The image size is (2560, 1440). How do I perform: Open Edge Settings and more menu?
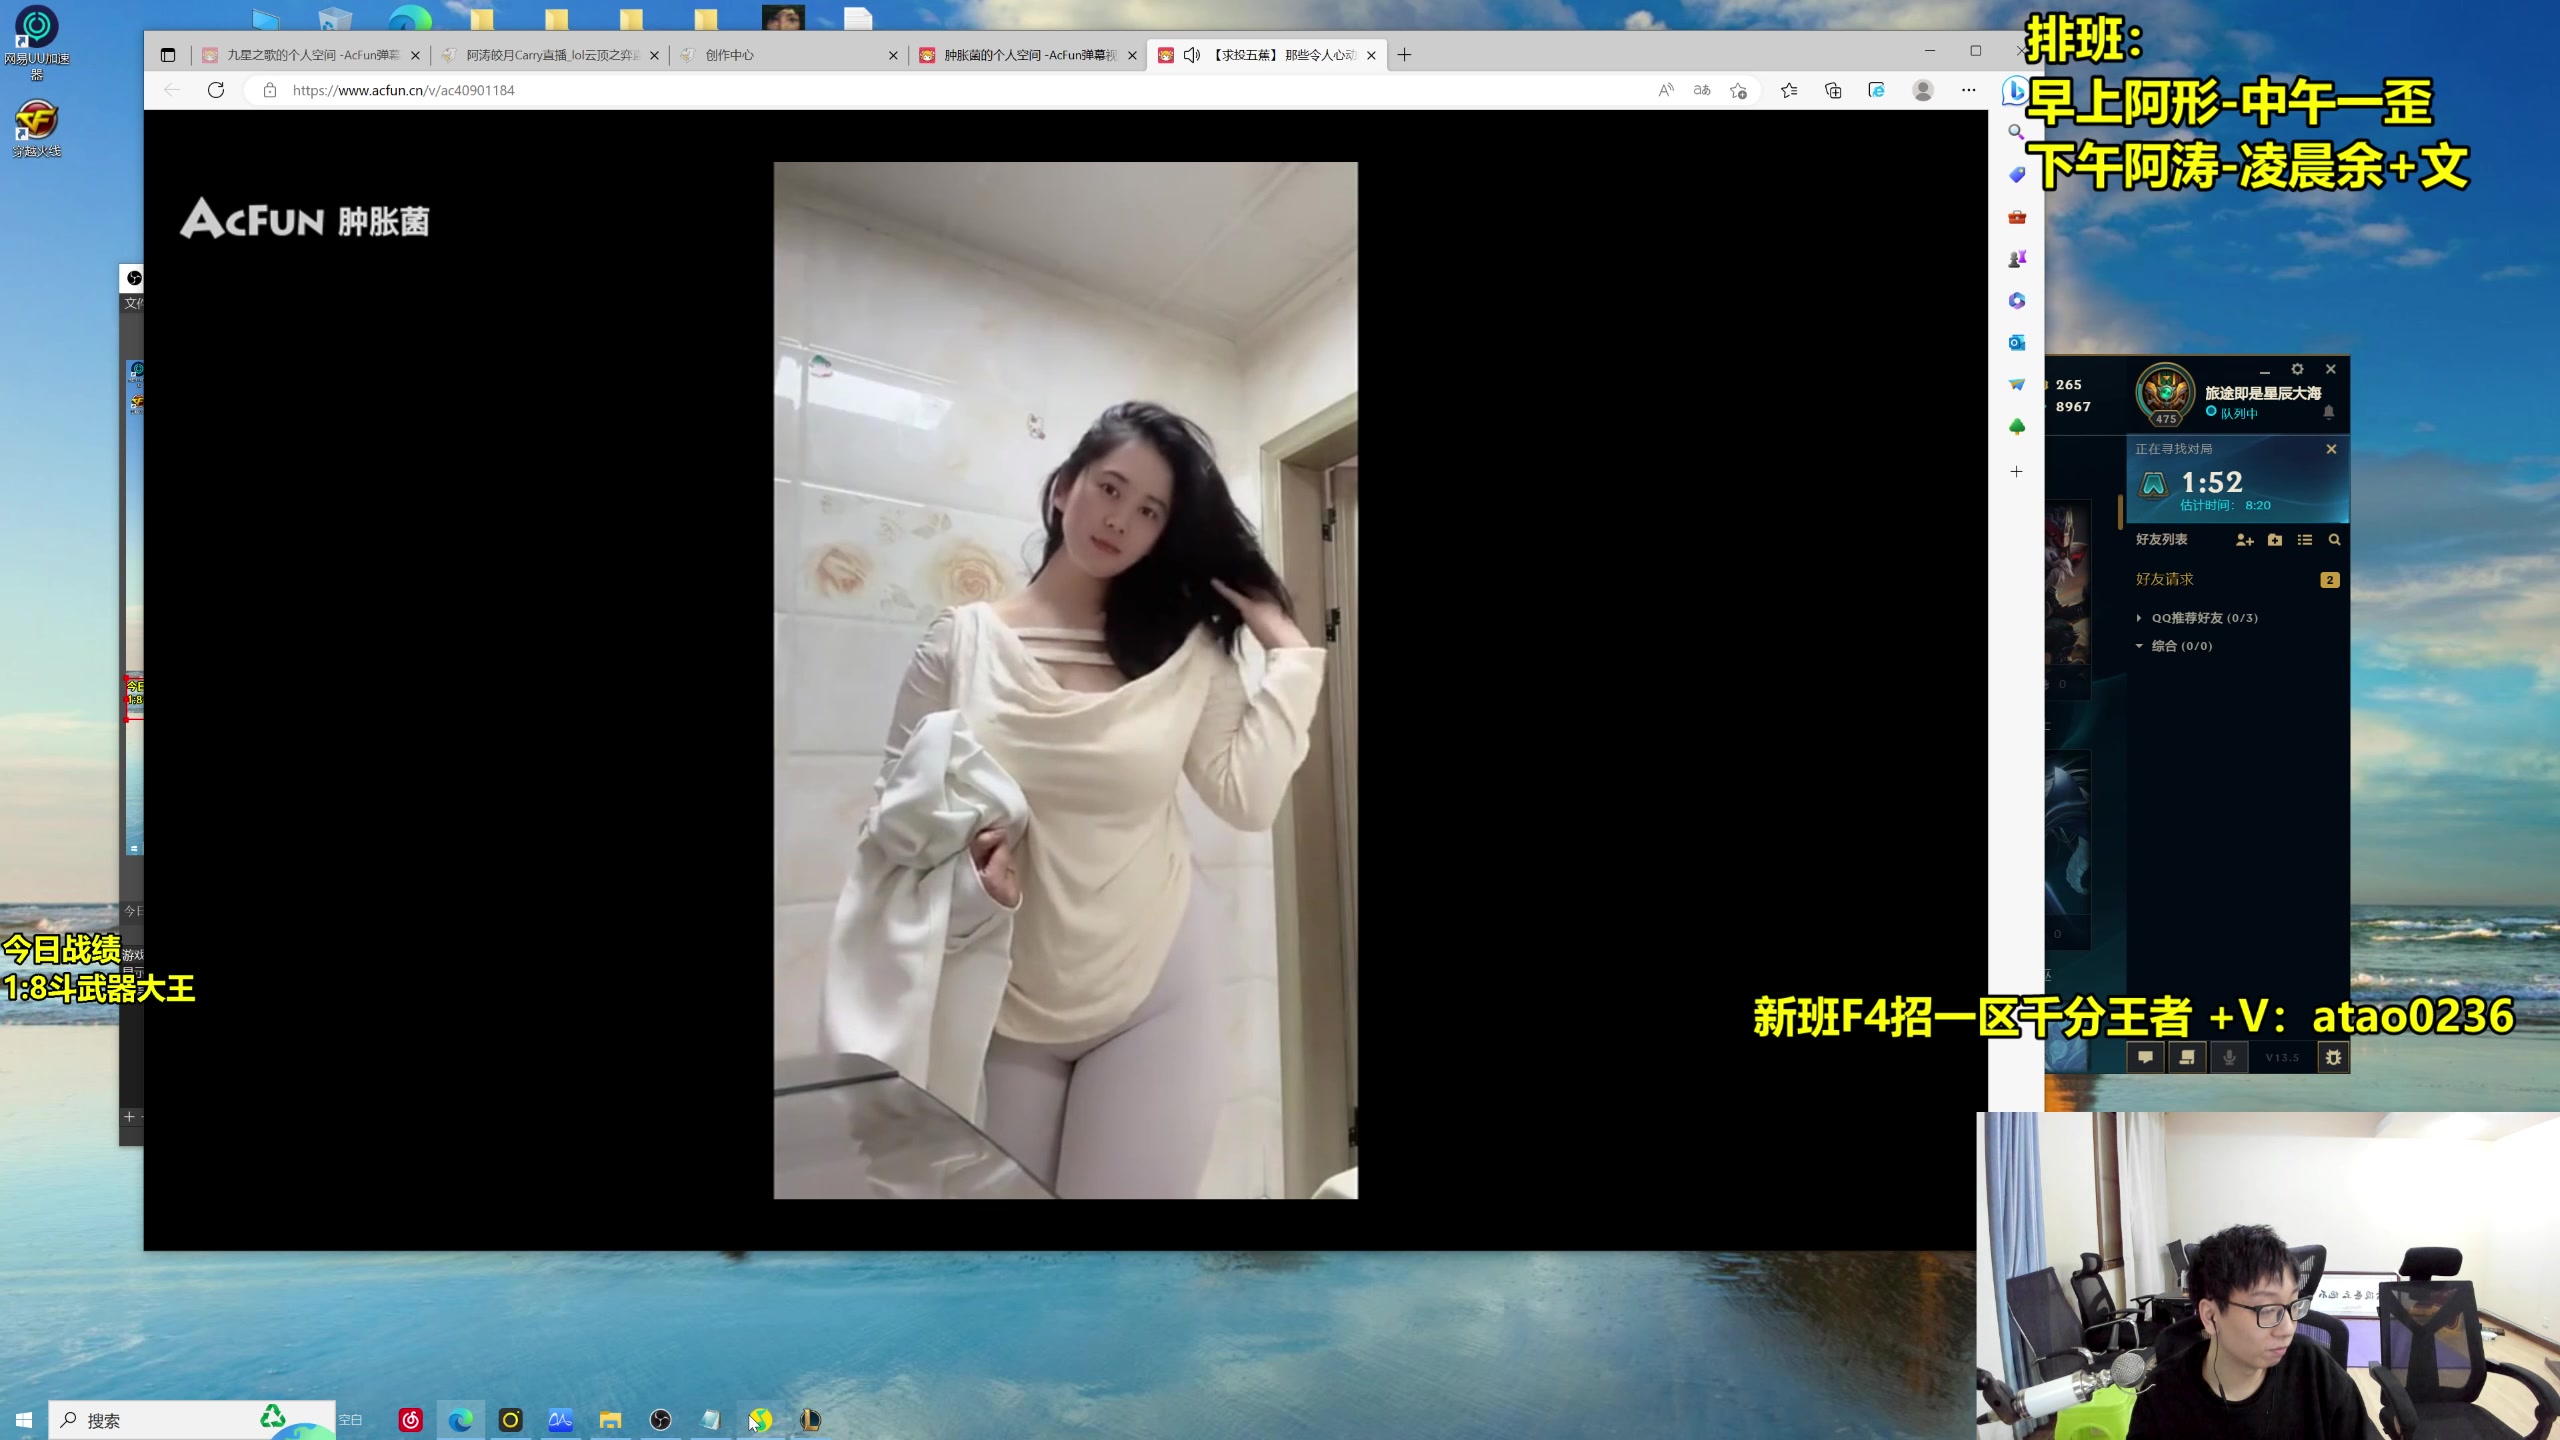point(1968,90)
